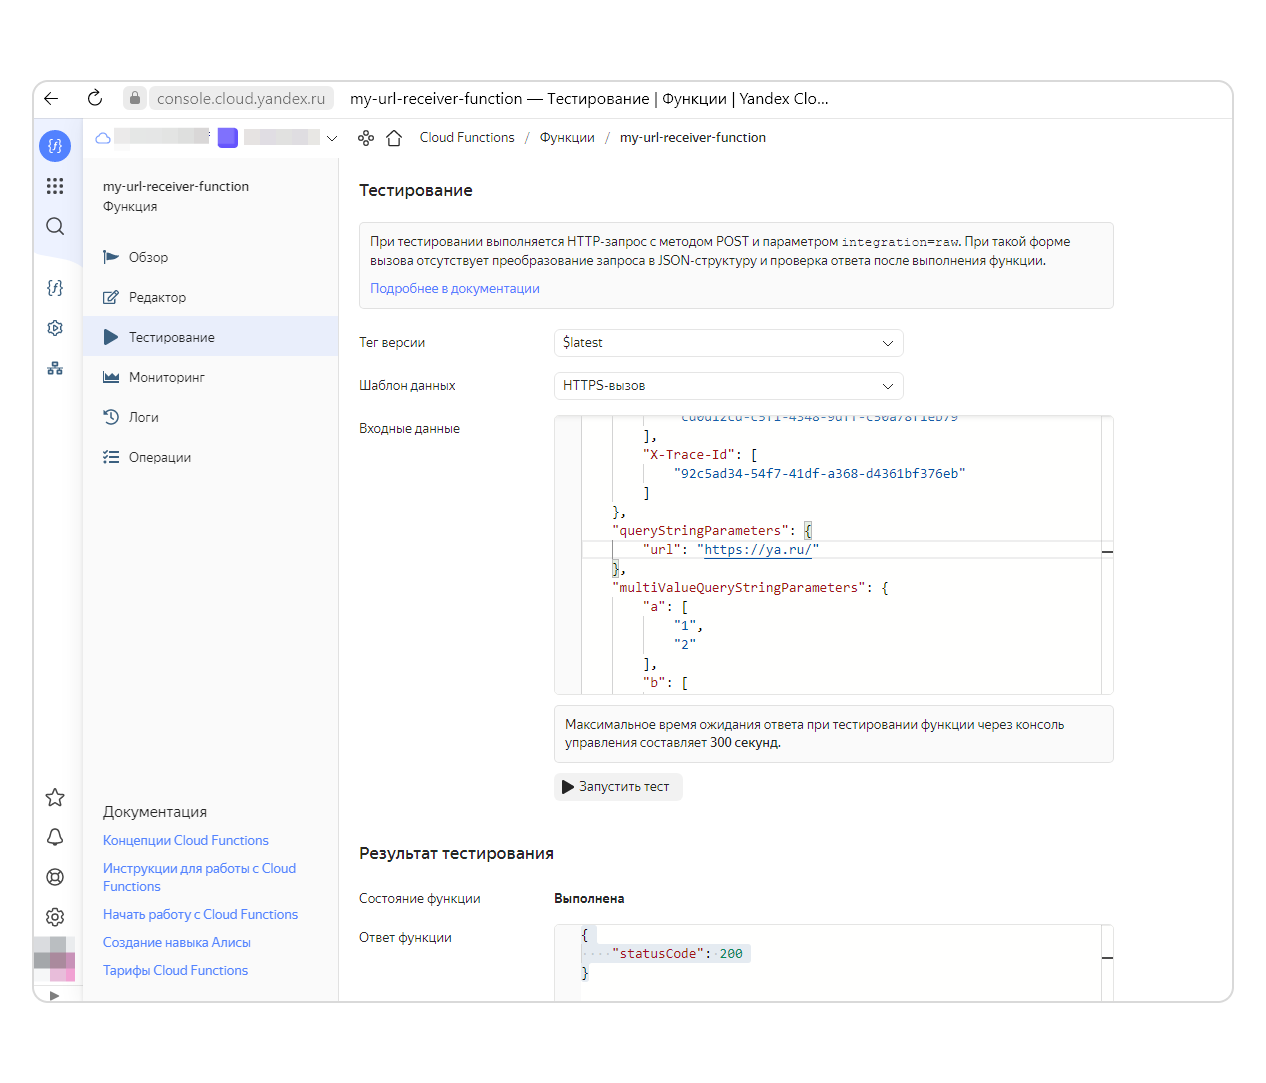Click the flag icon beside Обзор
The width and height of the screenshot is (1266, 1083).
click(111, 257)
